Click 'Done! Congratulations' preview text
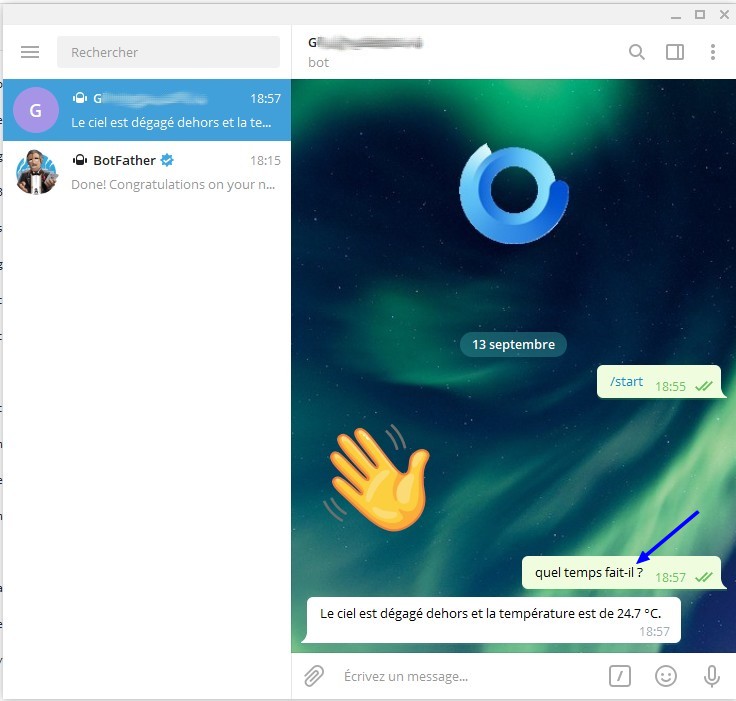736x701 pixels. pos(173,185)
